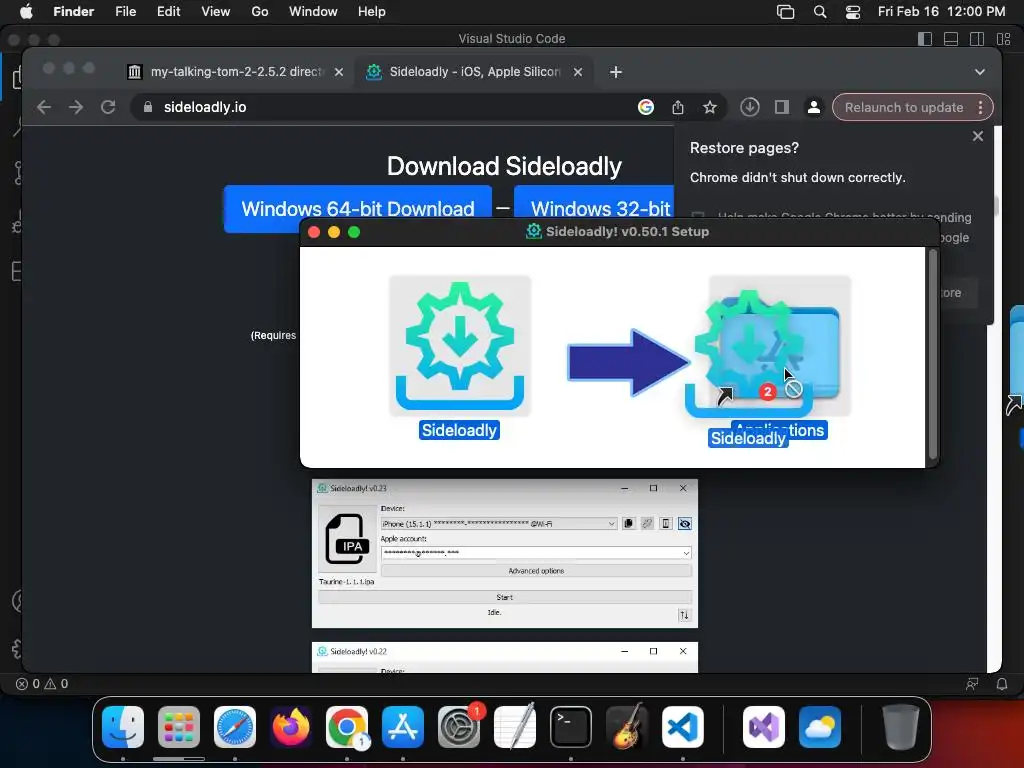
Task: Close the Sideloadly browser tab
Action: (x=578, y=72)
